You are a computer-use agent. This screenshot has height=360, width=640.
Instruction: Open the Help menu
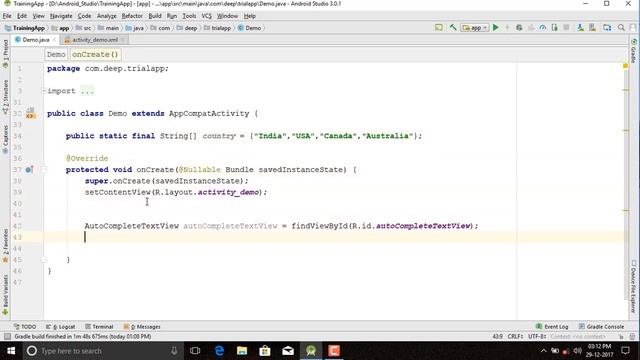coord(249,16)
